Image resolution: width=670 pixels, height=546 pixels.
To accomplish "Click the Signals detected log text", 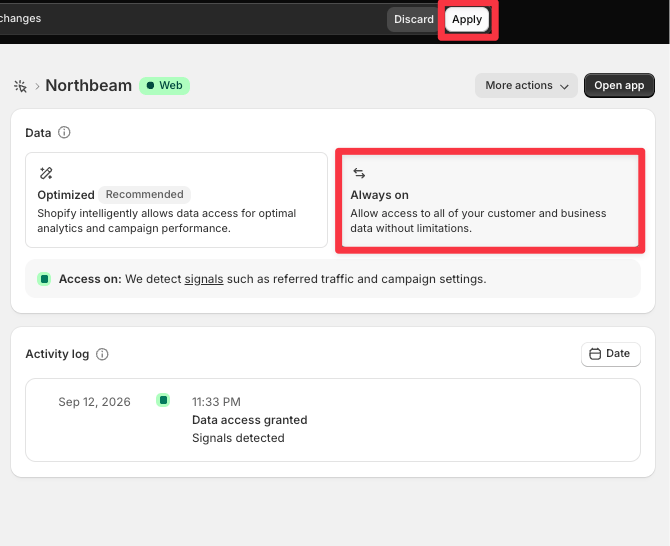I will [x=238, y=438].
